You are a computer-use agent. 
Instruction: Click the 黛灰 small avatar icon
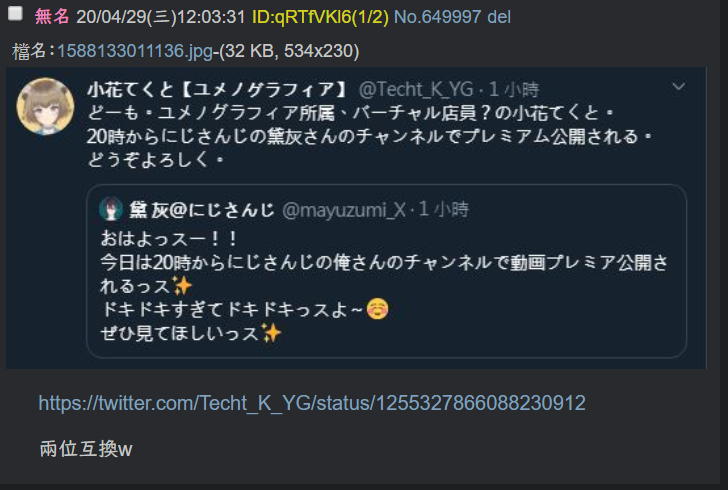pyautogui.click(x=111, y=209)
